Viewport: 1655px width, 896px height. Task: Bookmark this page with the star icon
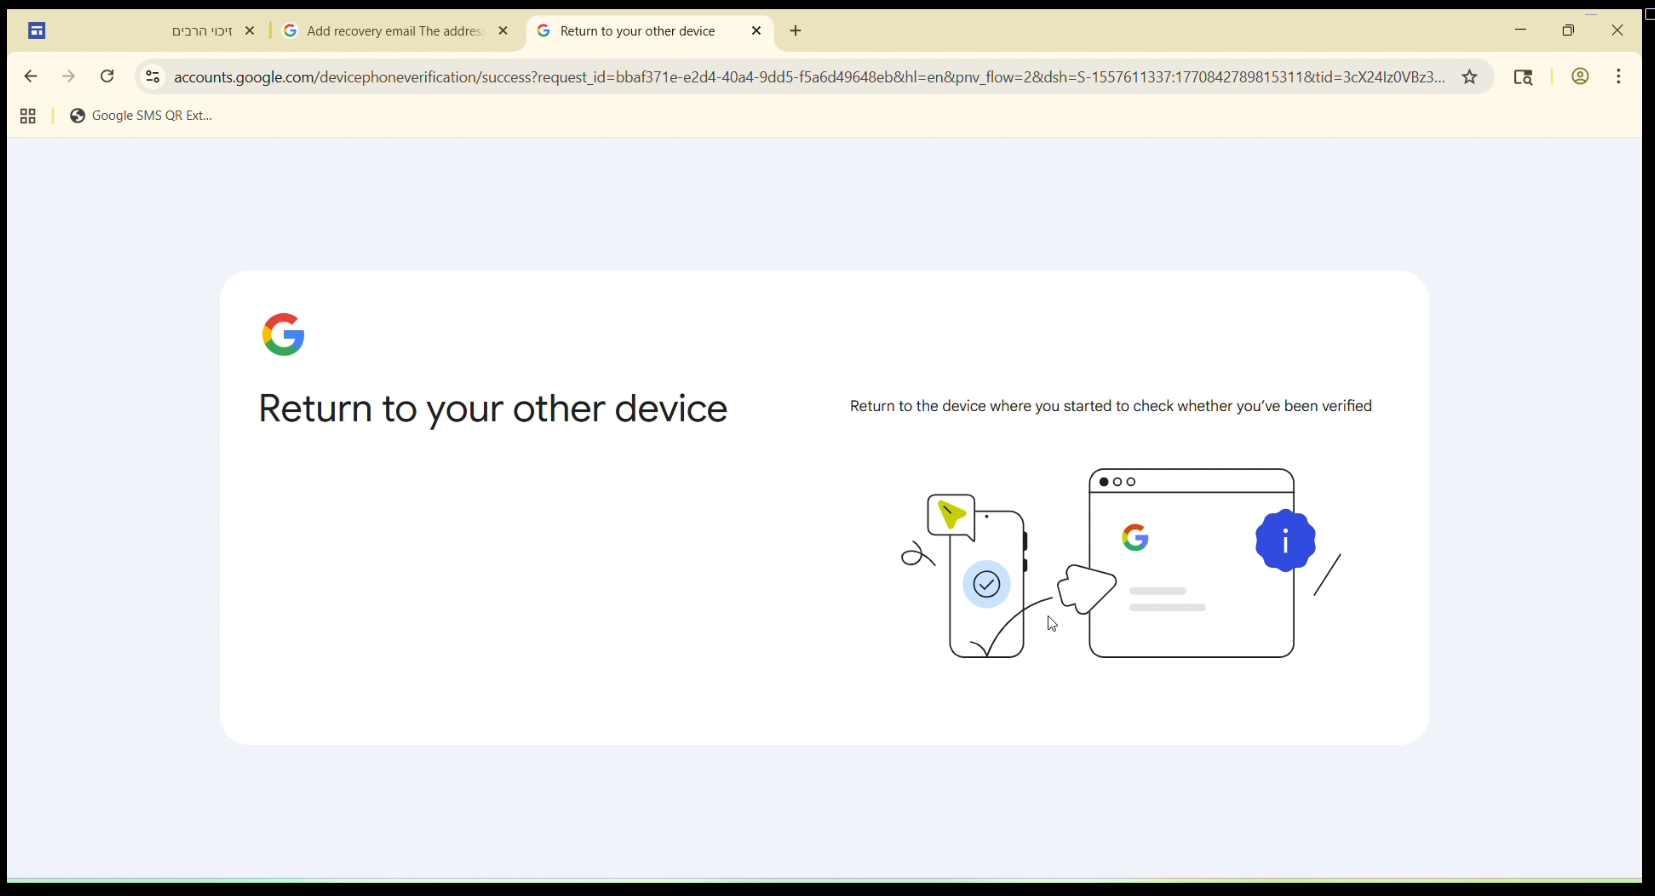point(1470,77)
